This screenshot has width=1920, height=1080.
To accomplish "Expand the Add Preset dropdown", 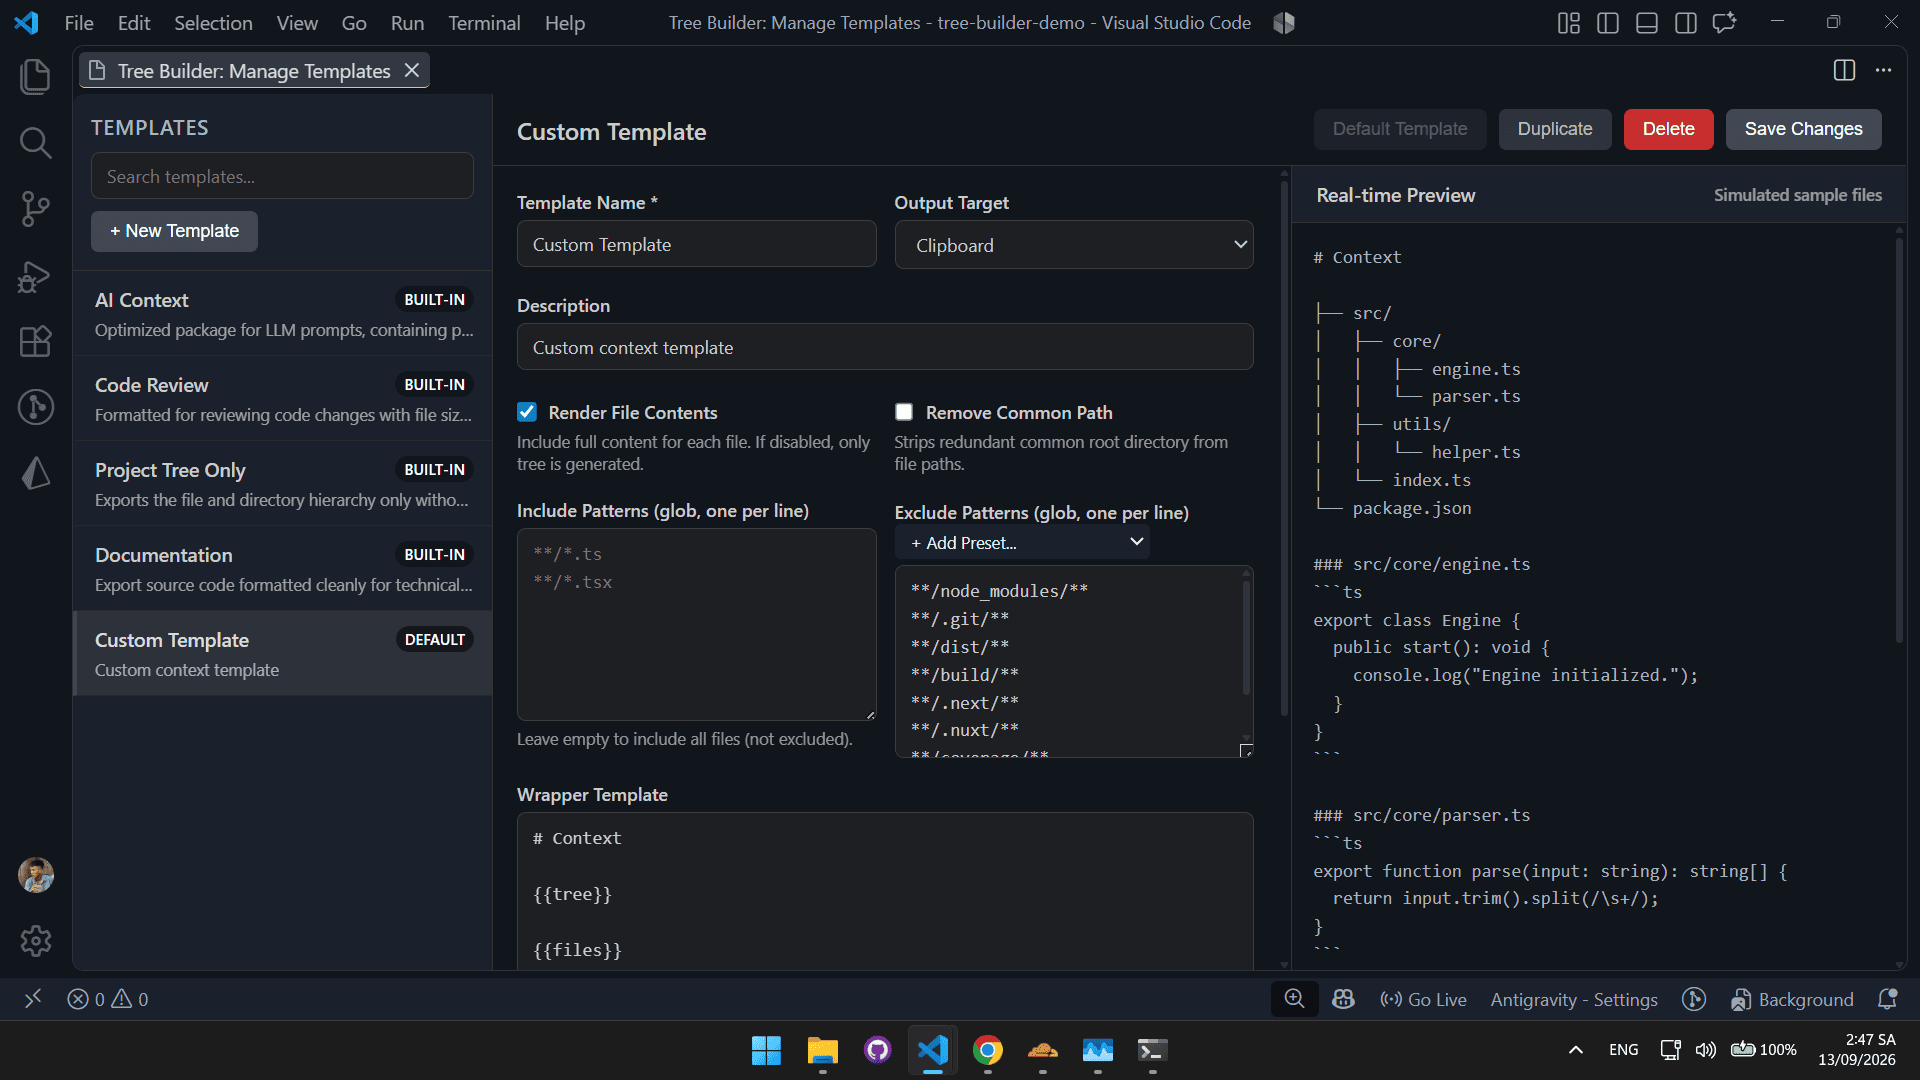I will (x=1022, y=542).
